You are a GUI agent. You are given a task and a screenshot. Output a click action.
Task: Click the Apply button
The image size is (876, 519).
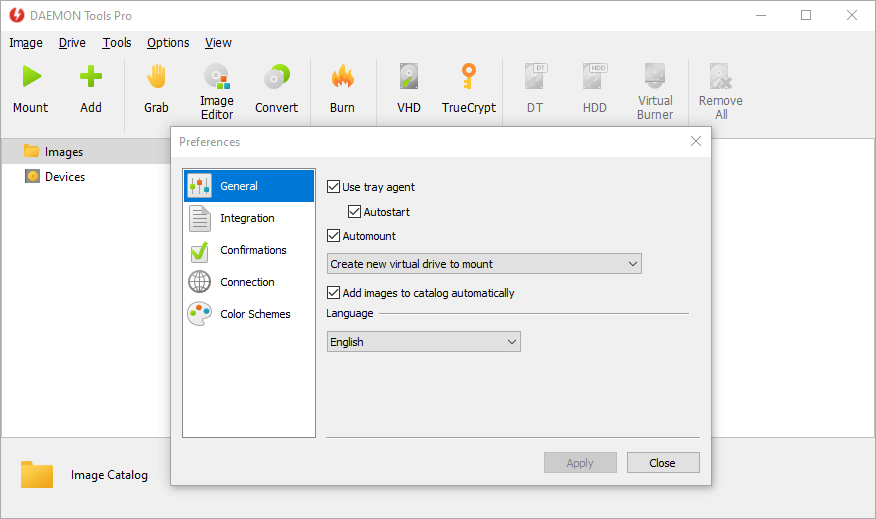pos(580,463)
